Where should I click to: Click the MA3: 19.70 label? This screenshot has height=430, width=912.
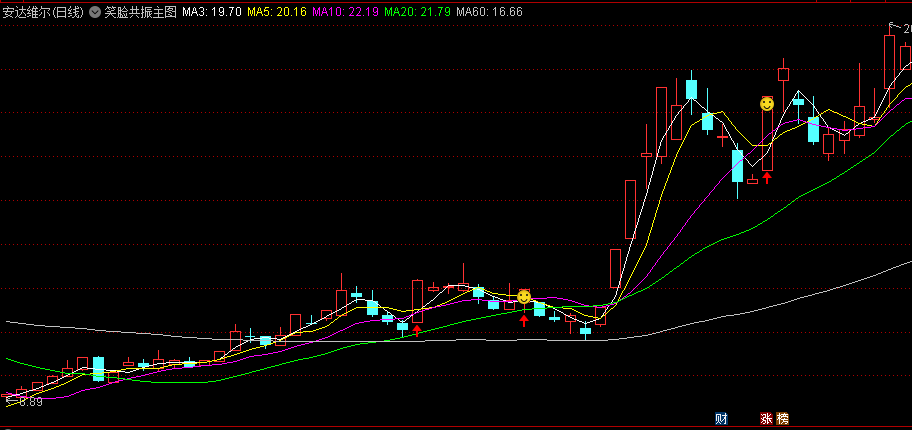pyautogui.click(x=212, y=12)
